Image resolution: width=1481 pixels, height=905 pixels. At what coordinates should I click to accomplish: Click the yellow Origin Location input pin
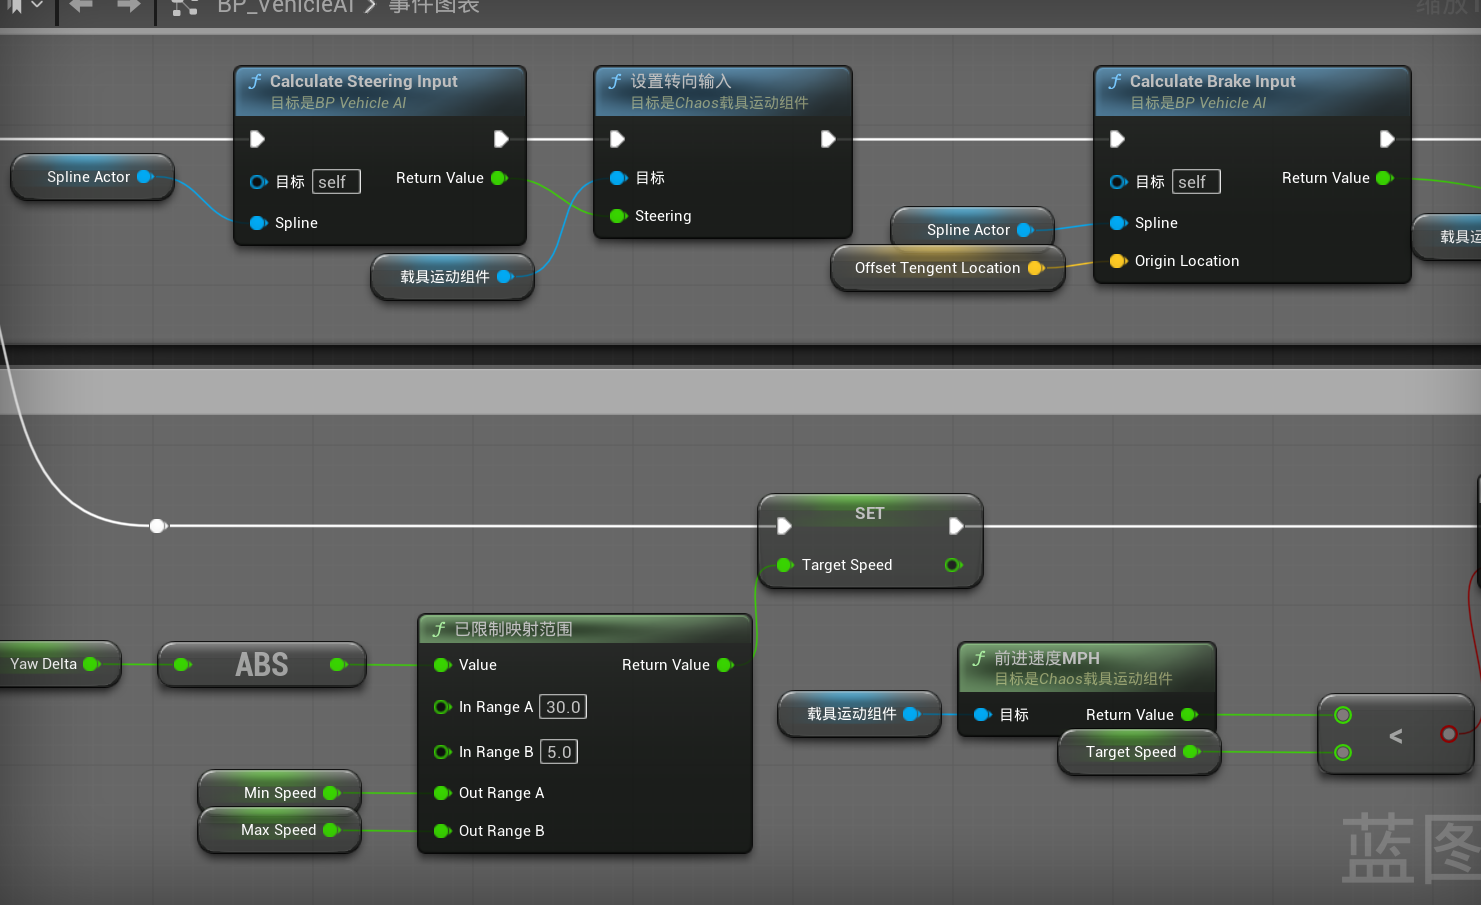1118,261
